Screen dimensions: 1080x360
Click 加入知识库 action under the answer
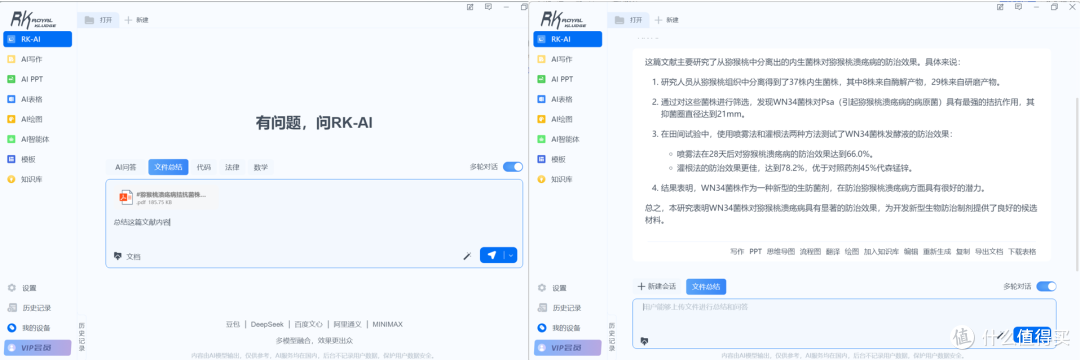click(882, 252)
